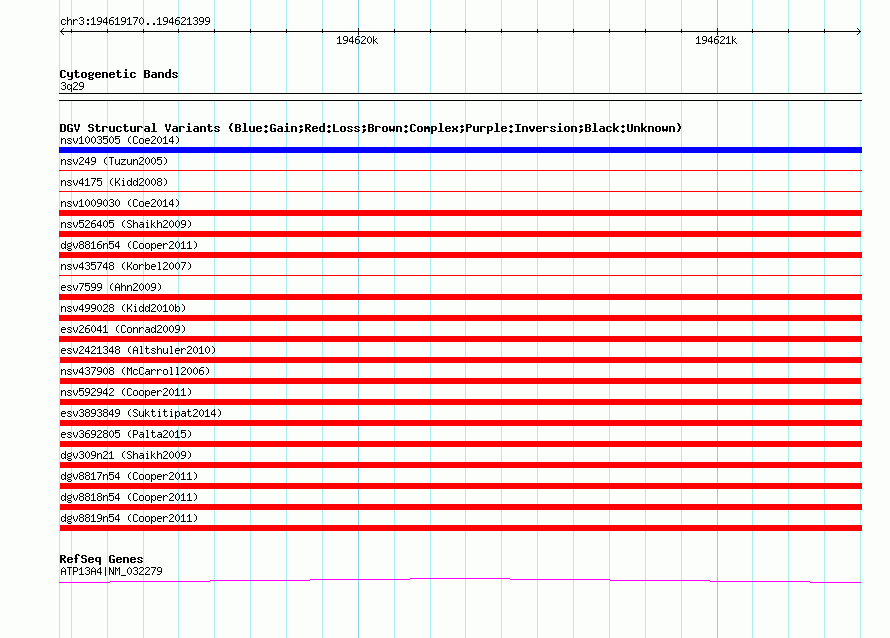The width and height of the screenshot is (890, 638).
Task: Open variant esv3893849 (Suktitipat2014)
Action: coord(141,413)
